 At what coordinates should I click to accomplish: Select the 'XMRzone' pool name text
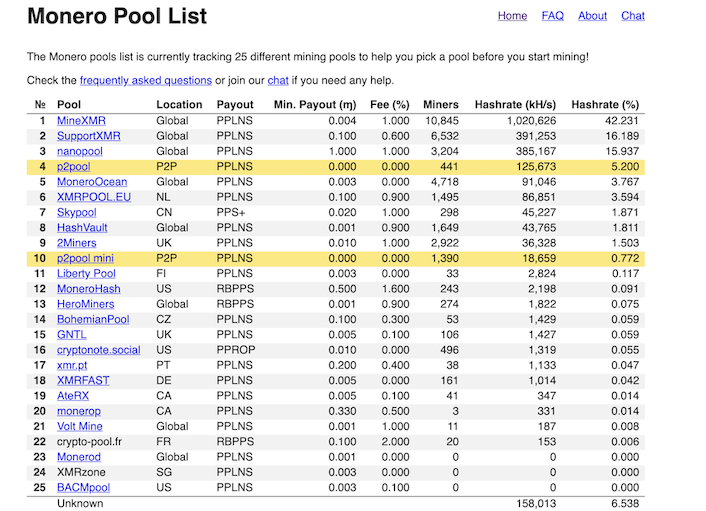tap(81, 473)
